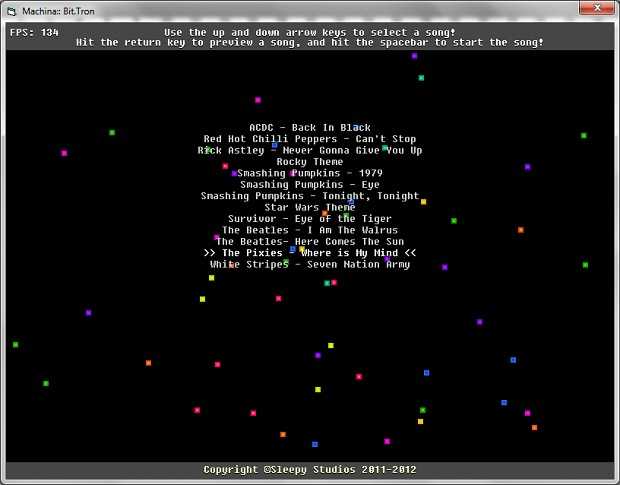This screenshot has height=485, width=620.
Task: Click the Machina Bit.Tron title bar icon
Action: tap(12, 10)
